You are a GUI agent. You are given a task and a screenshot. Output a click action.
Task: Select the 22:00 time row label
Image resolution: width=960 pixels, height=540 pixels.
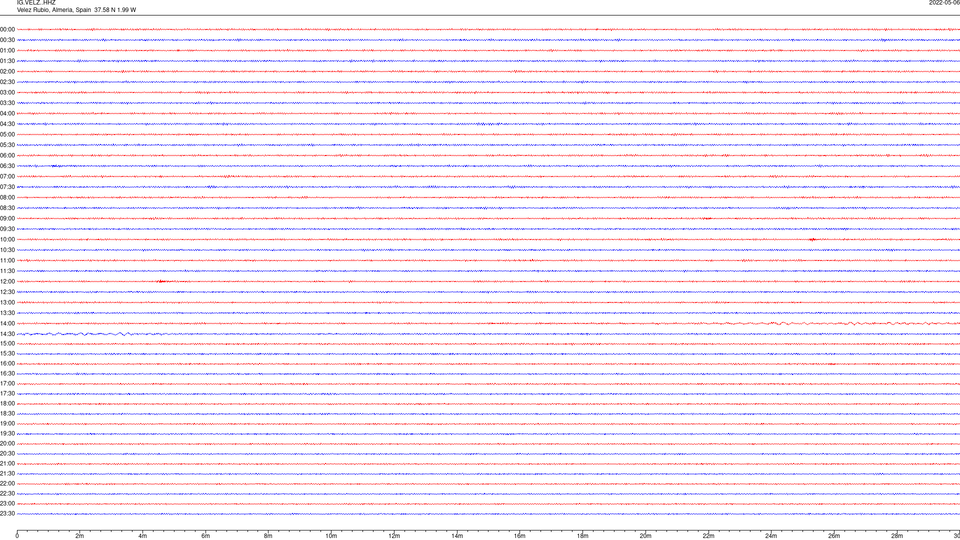click(x=7, y=484)
